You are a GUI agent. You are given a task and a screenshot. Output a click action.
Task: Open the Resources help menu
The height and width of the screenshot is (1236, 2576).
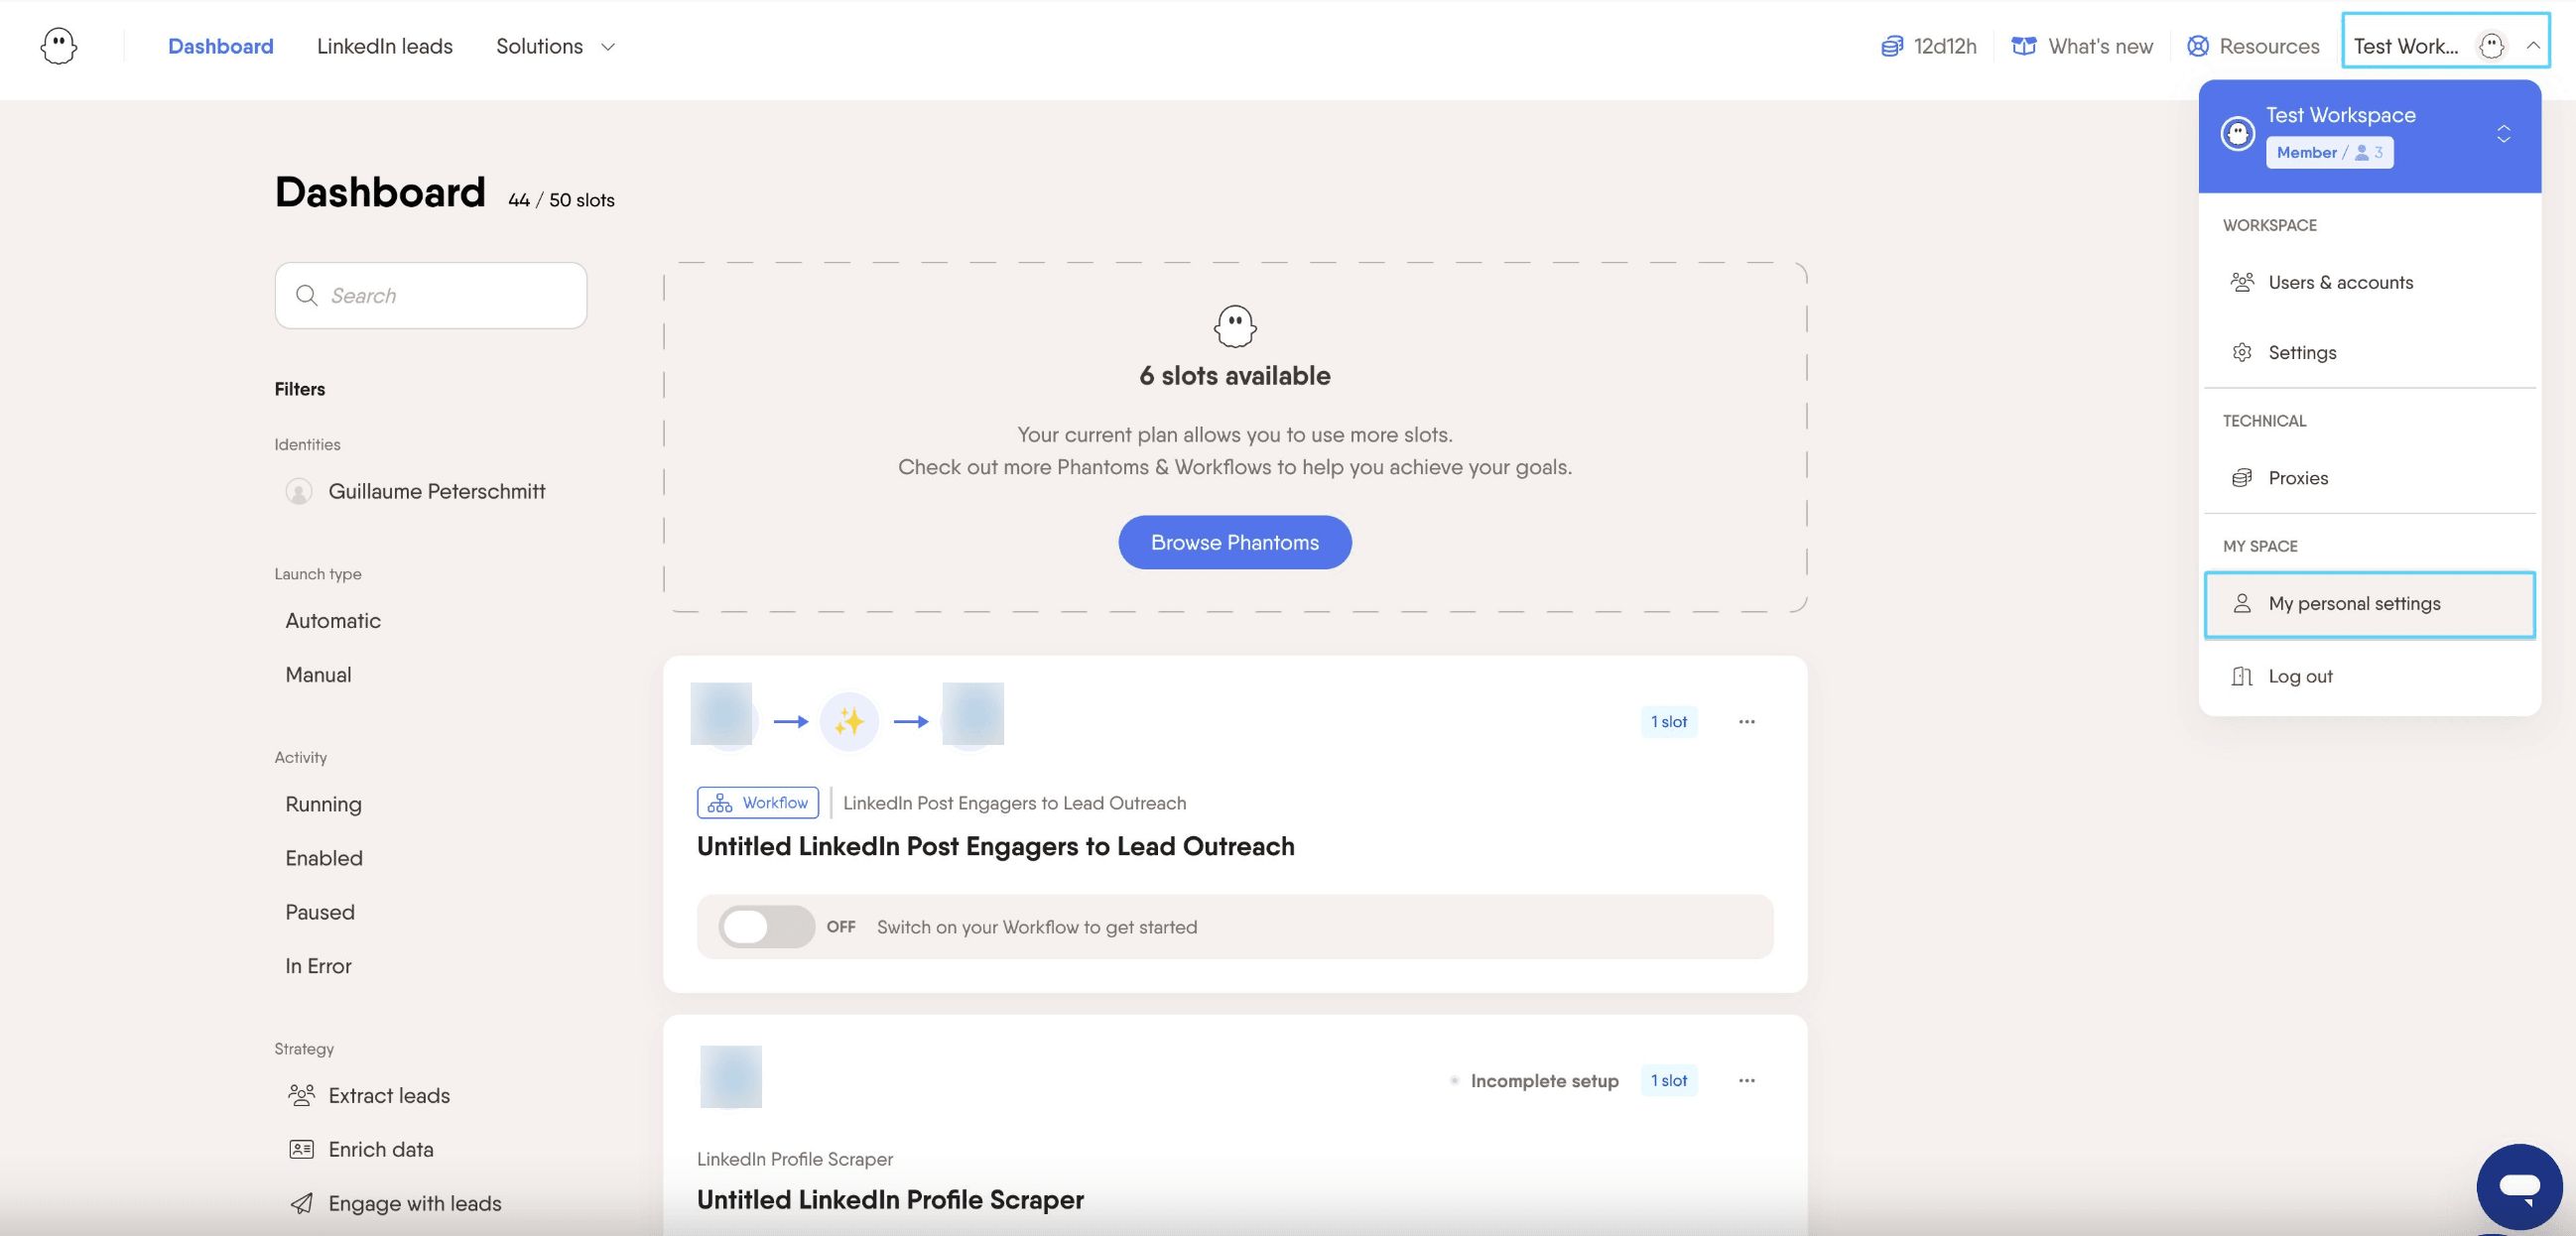click(x=2252, y=46)
